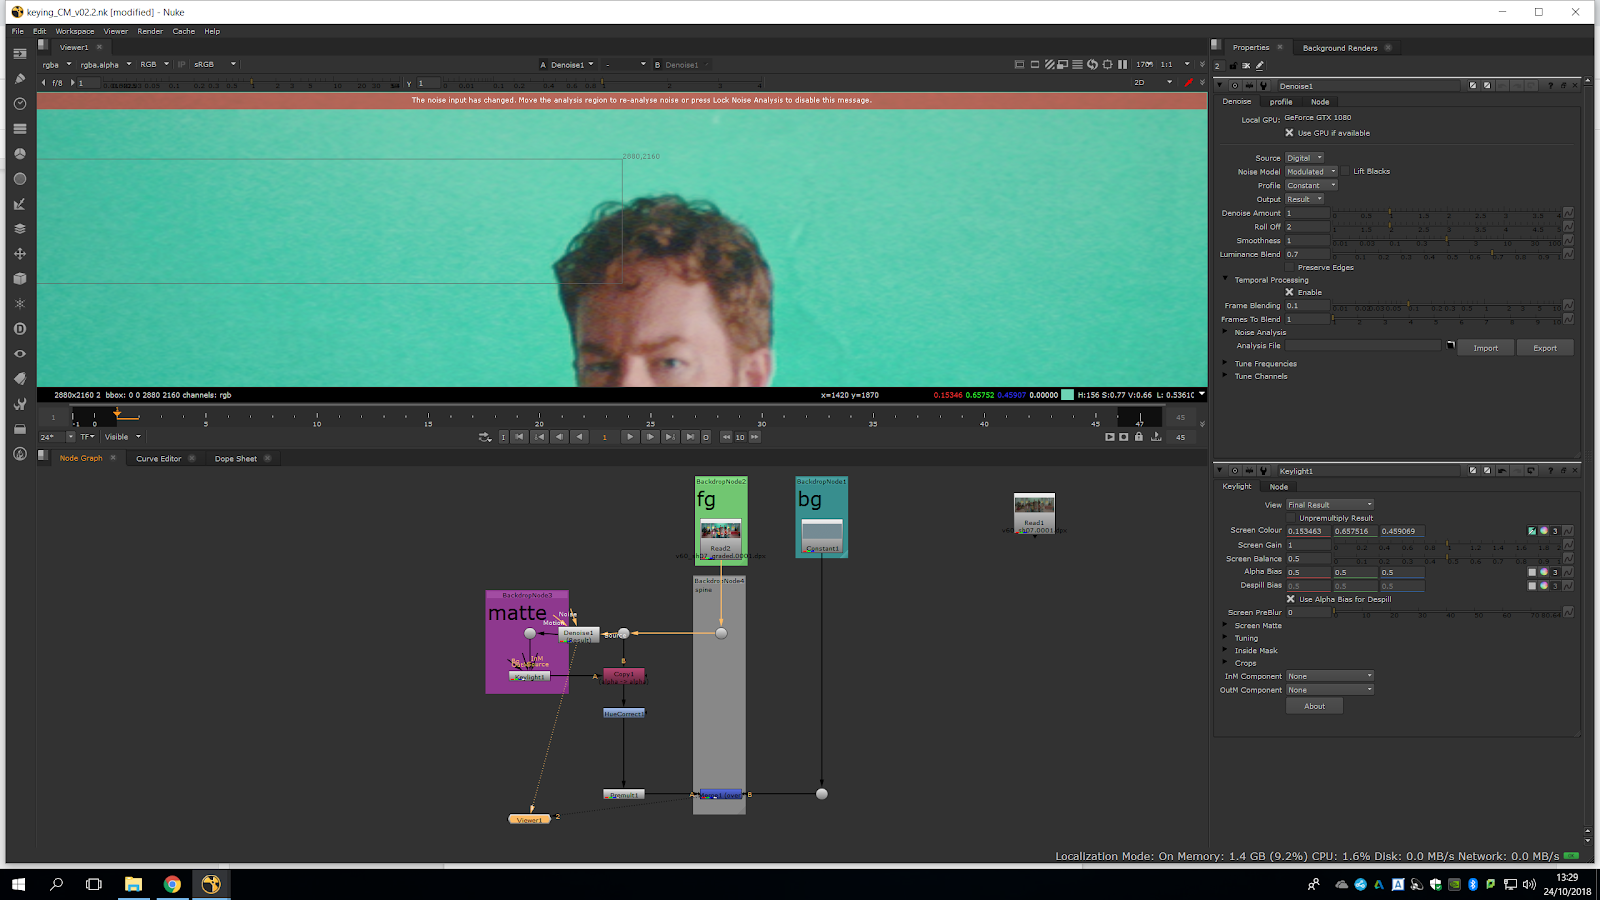The image size is (1600, 900).
Task: Open the Noise Model dropdown
Action: coord(1311,172)
